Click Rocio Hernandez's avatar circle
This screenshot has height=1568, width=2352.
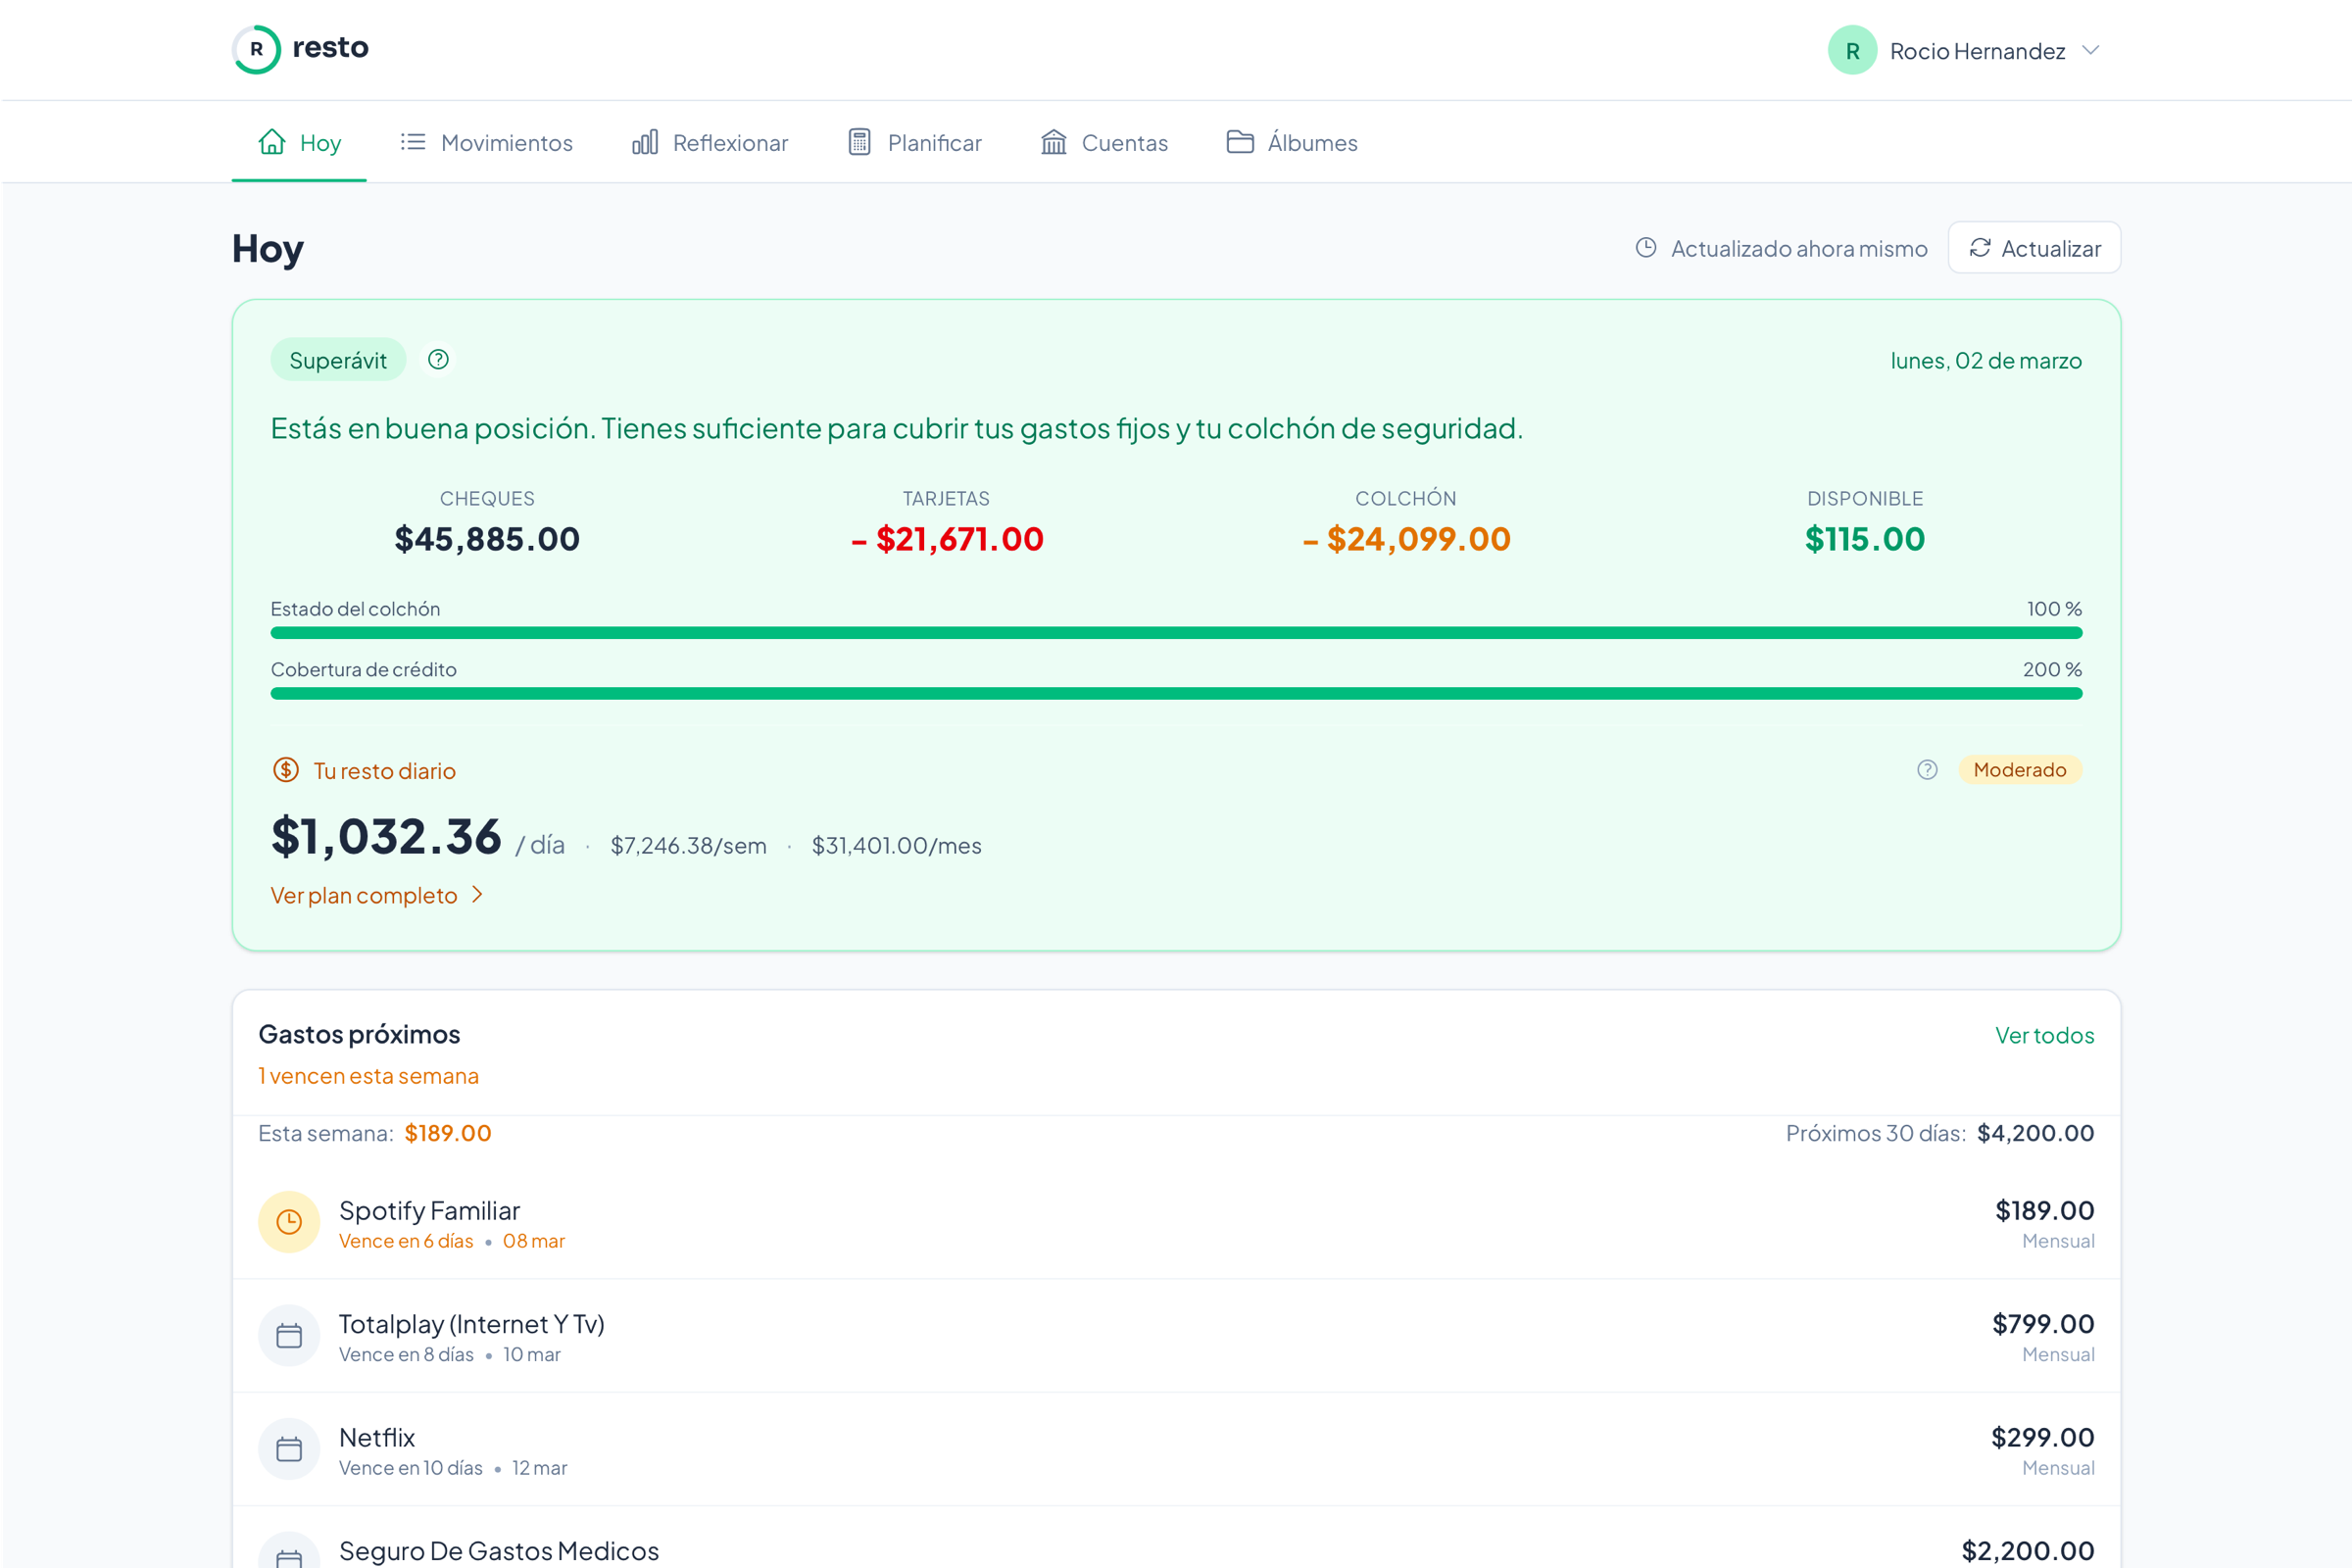(x=1852, y=51)
